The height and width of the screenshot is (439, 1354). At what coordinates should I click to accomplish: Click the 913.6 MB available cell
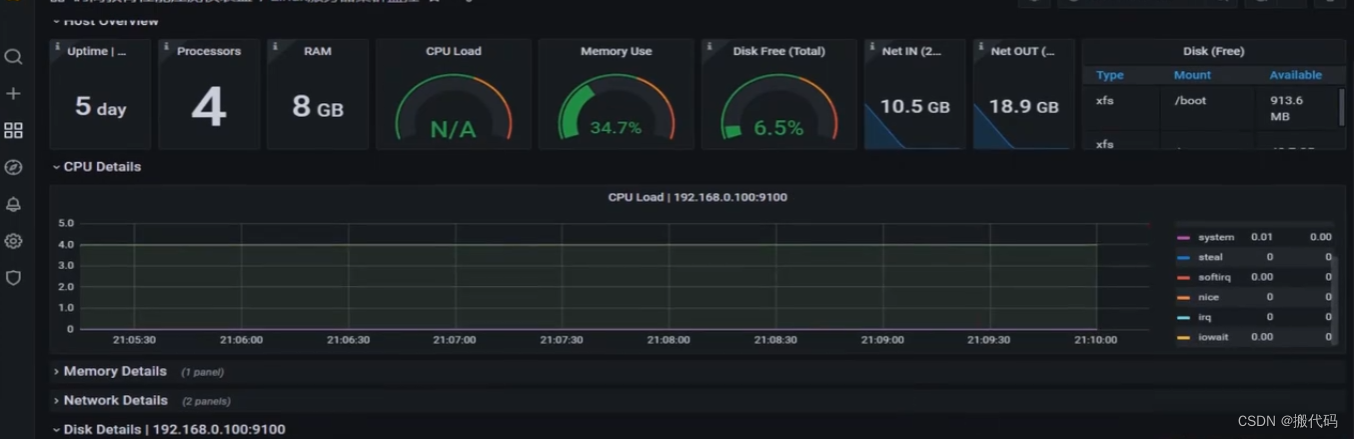coord(1287,108)
